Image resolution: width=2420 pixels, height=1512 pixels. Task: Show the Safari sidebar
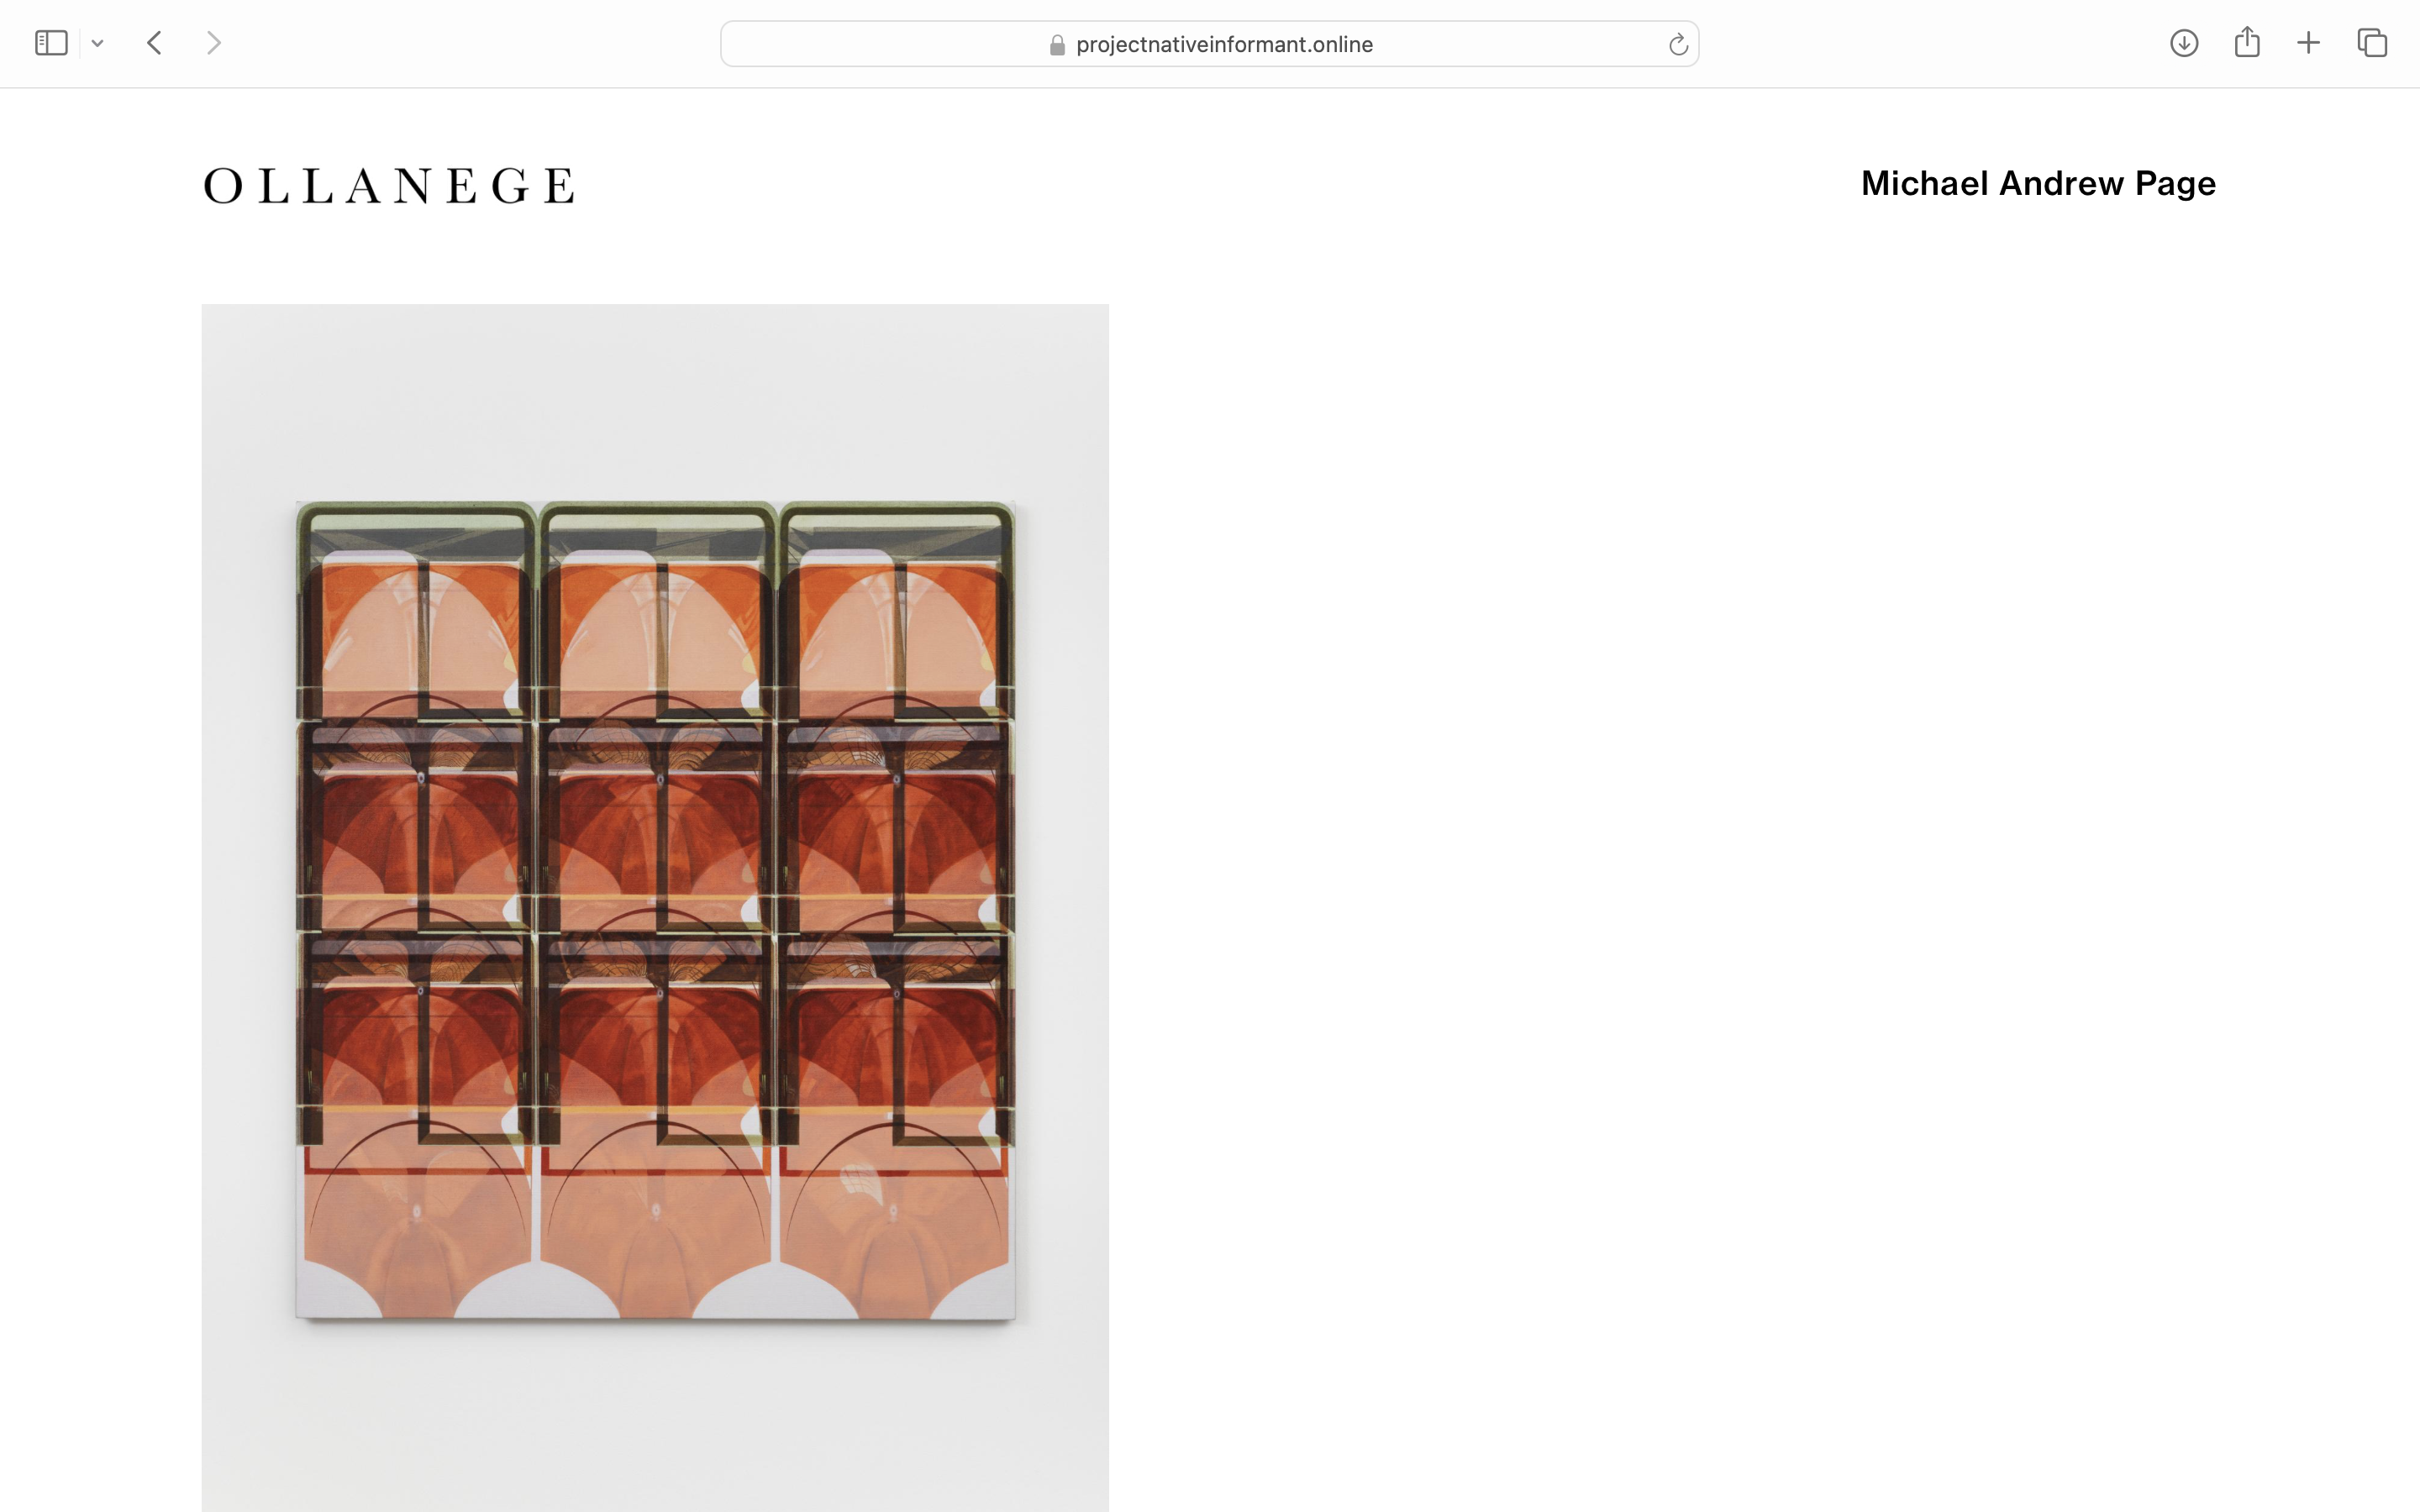[51, 43]
